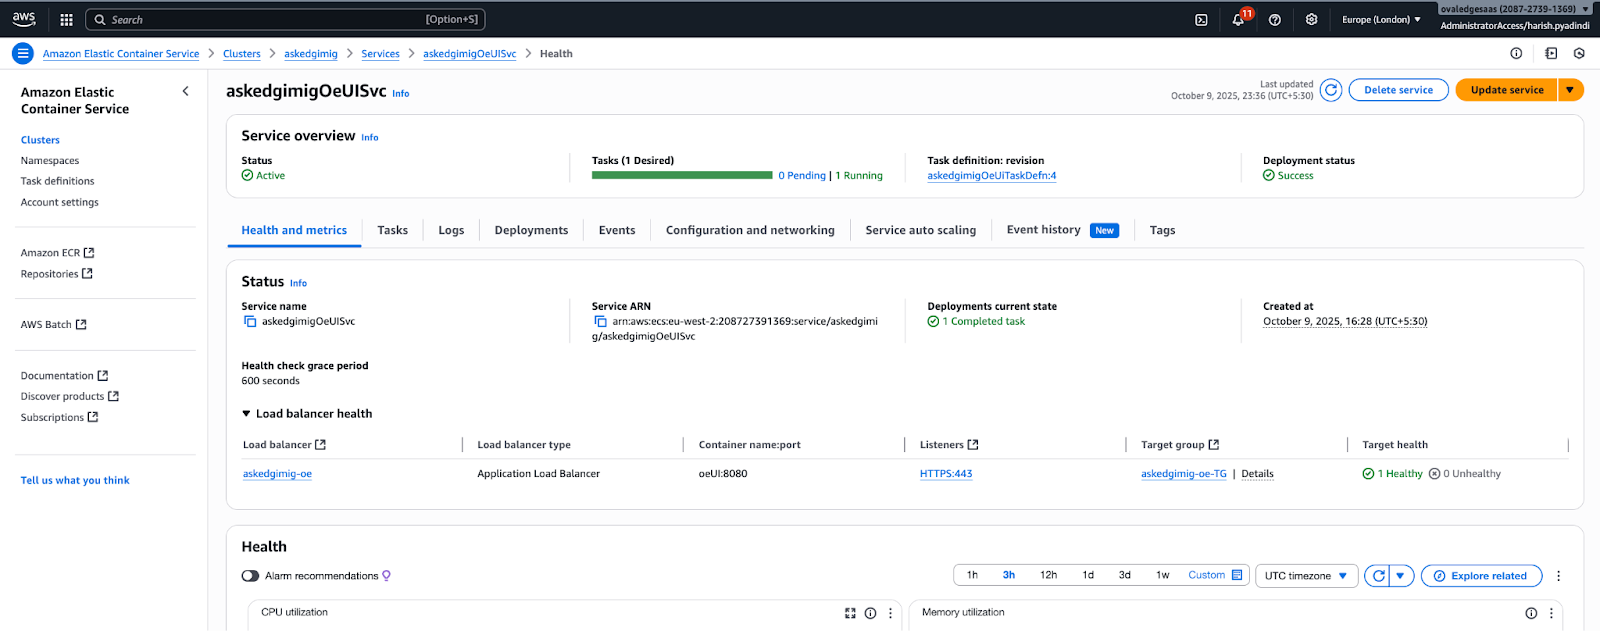
Task: Open the AWS services grid menu
Action: click(x=67, y=19)
